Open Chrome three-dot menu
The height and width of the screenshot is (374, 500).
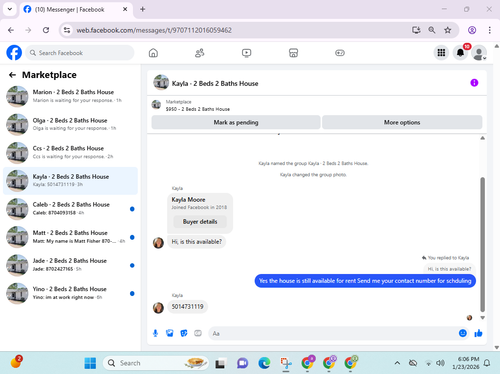point(489,30)
